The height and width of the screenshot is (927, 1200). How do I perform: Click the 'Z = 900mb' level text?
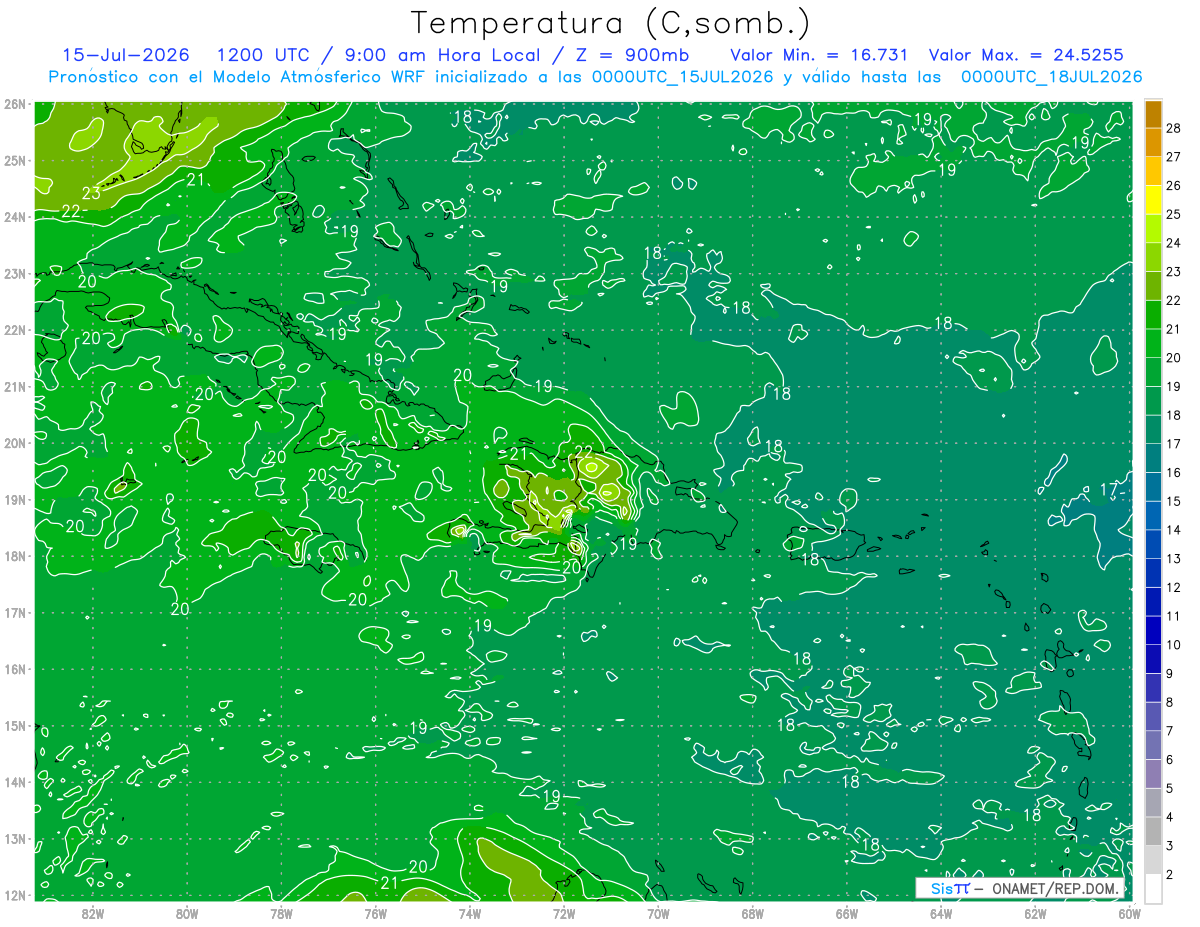(631, 55)
